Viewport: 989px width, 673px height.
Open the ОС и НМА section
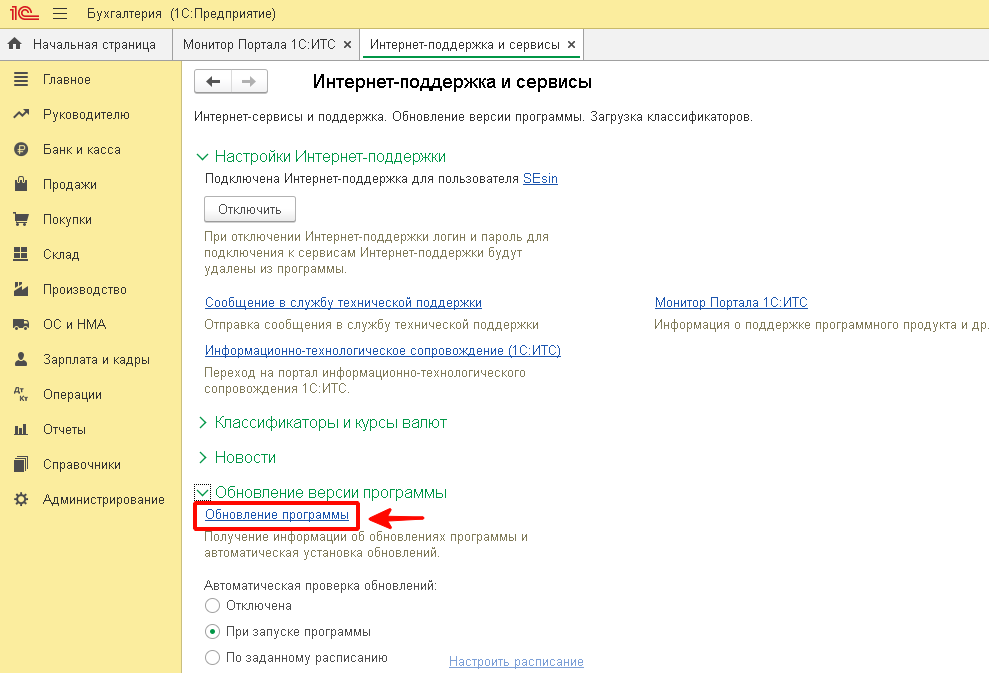point(74,324)
